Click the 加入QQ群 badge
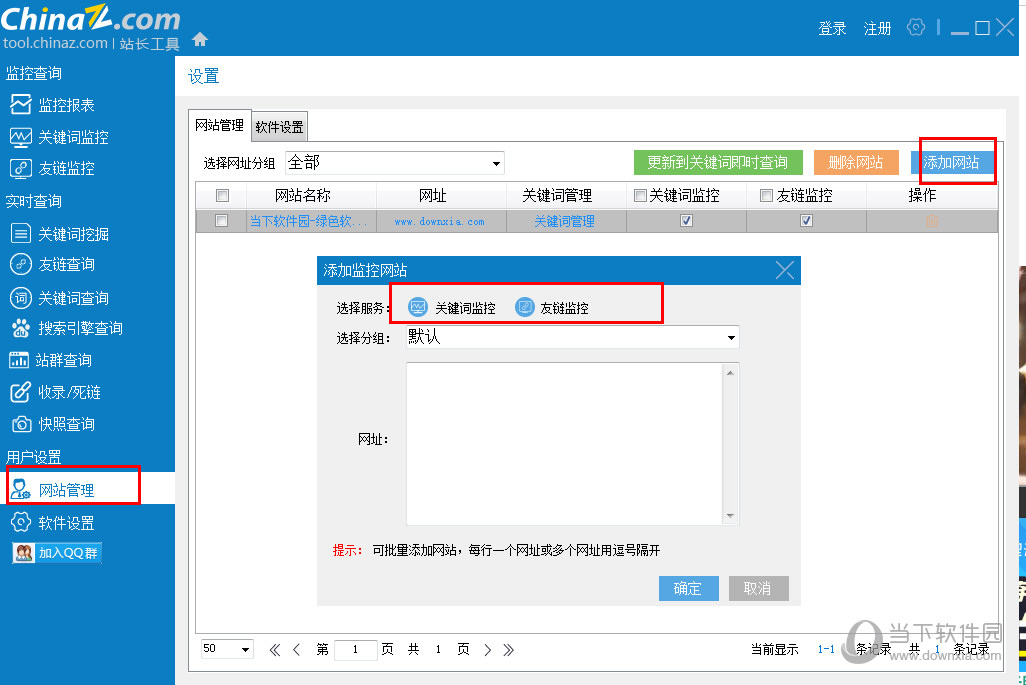The height and width of the screenshot is (685, 1026). coord(57,553)
